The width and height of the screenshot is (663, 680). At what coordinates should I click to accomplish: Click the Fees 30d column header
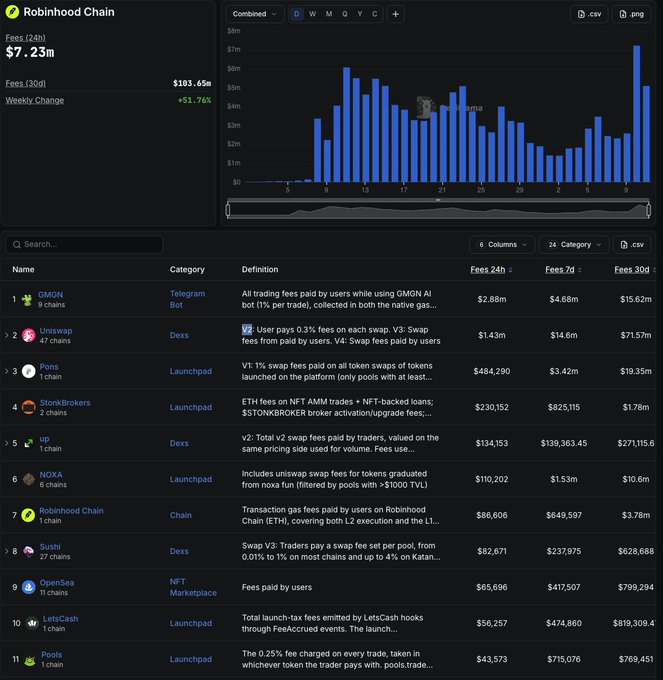point(631,269)
